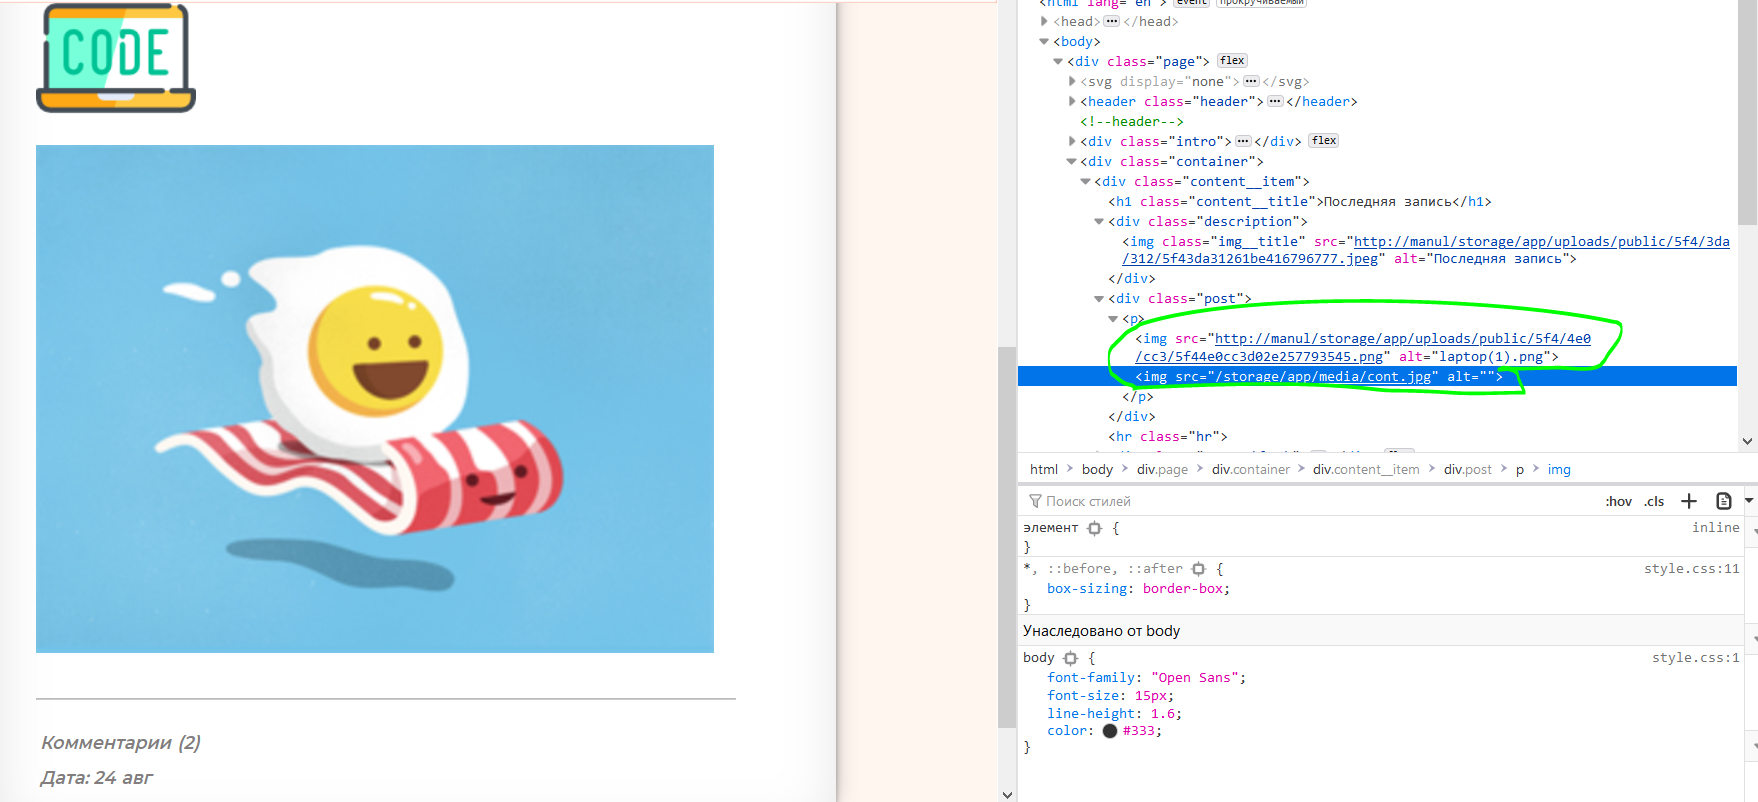Edit the box-sizing border-box value
Screen dimensions: 1758x802
[x=1183, y=588]
